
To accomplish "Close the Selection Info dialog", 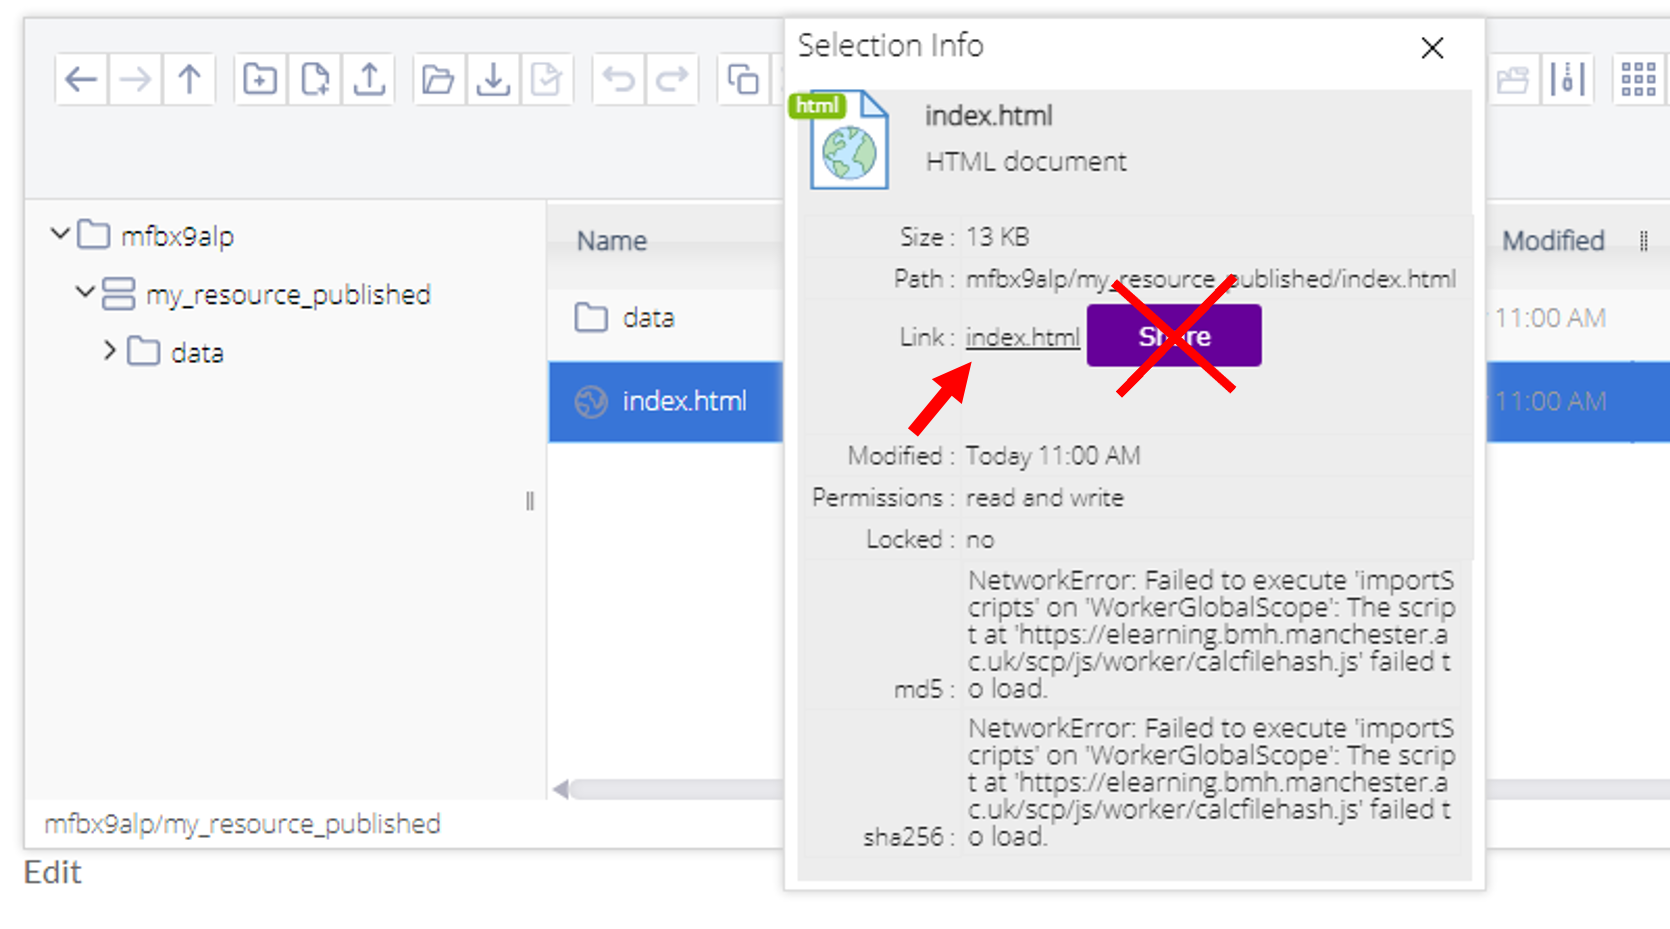I will [1432, 48].
